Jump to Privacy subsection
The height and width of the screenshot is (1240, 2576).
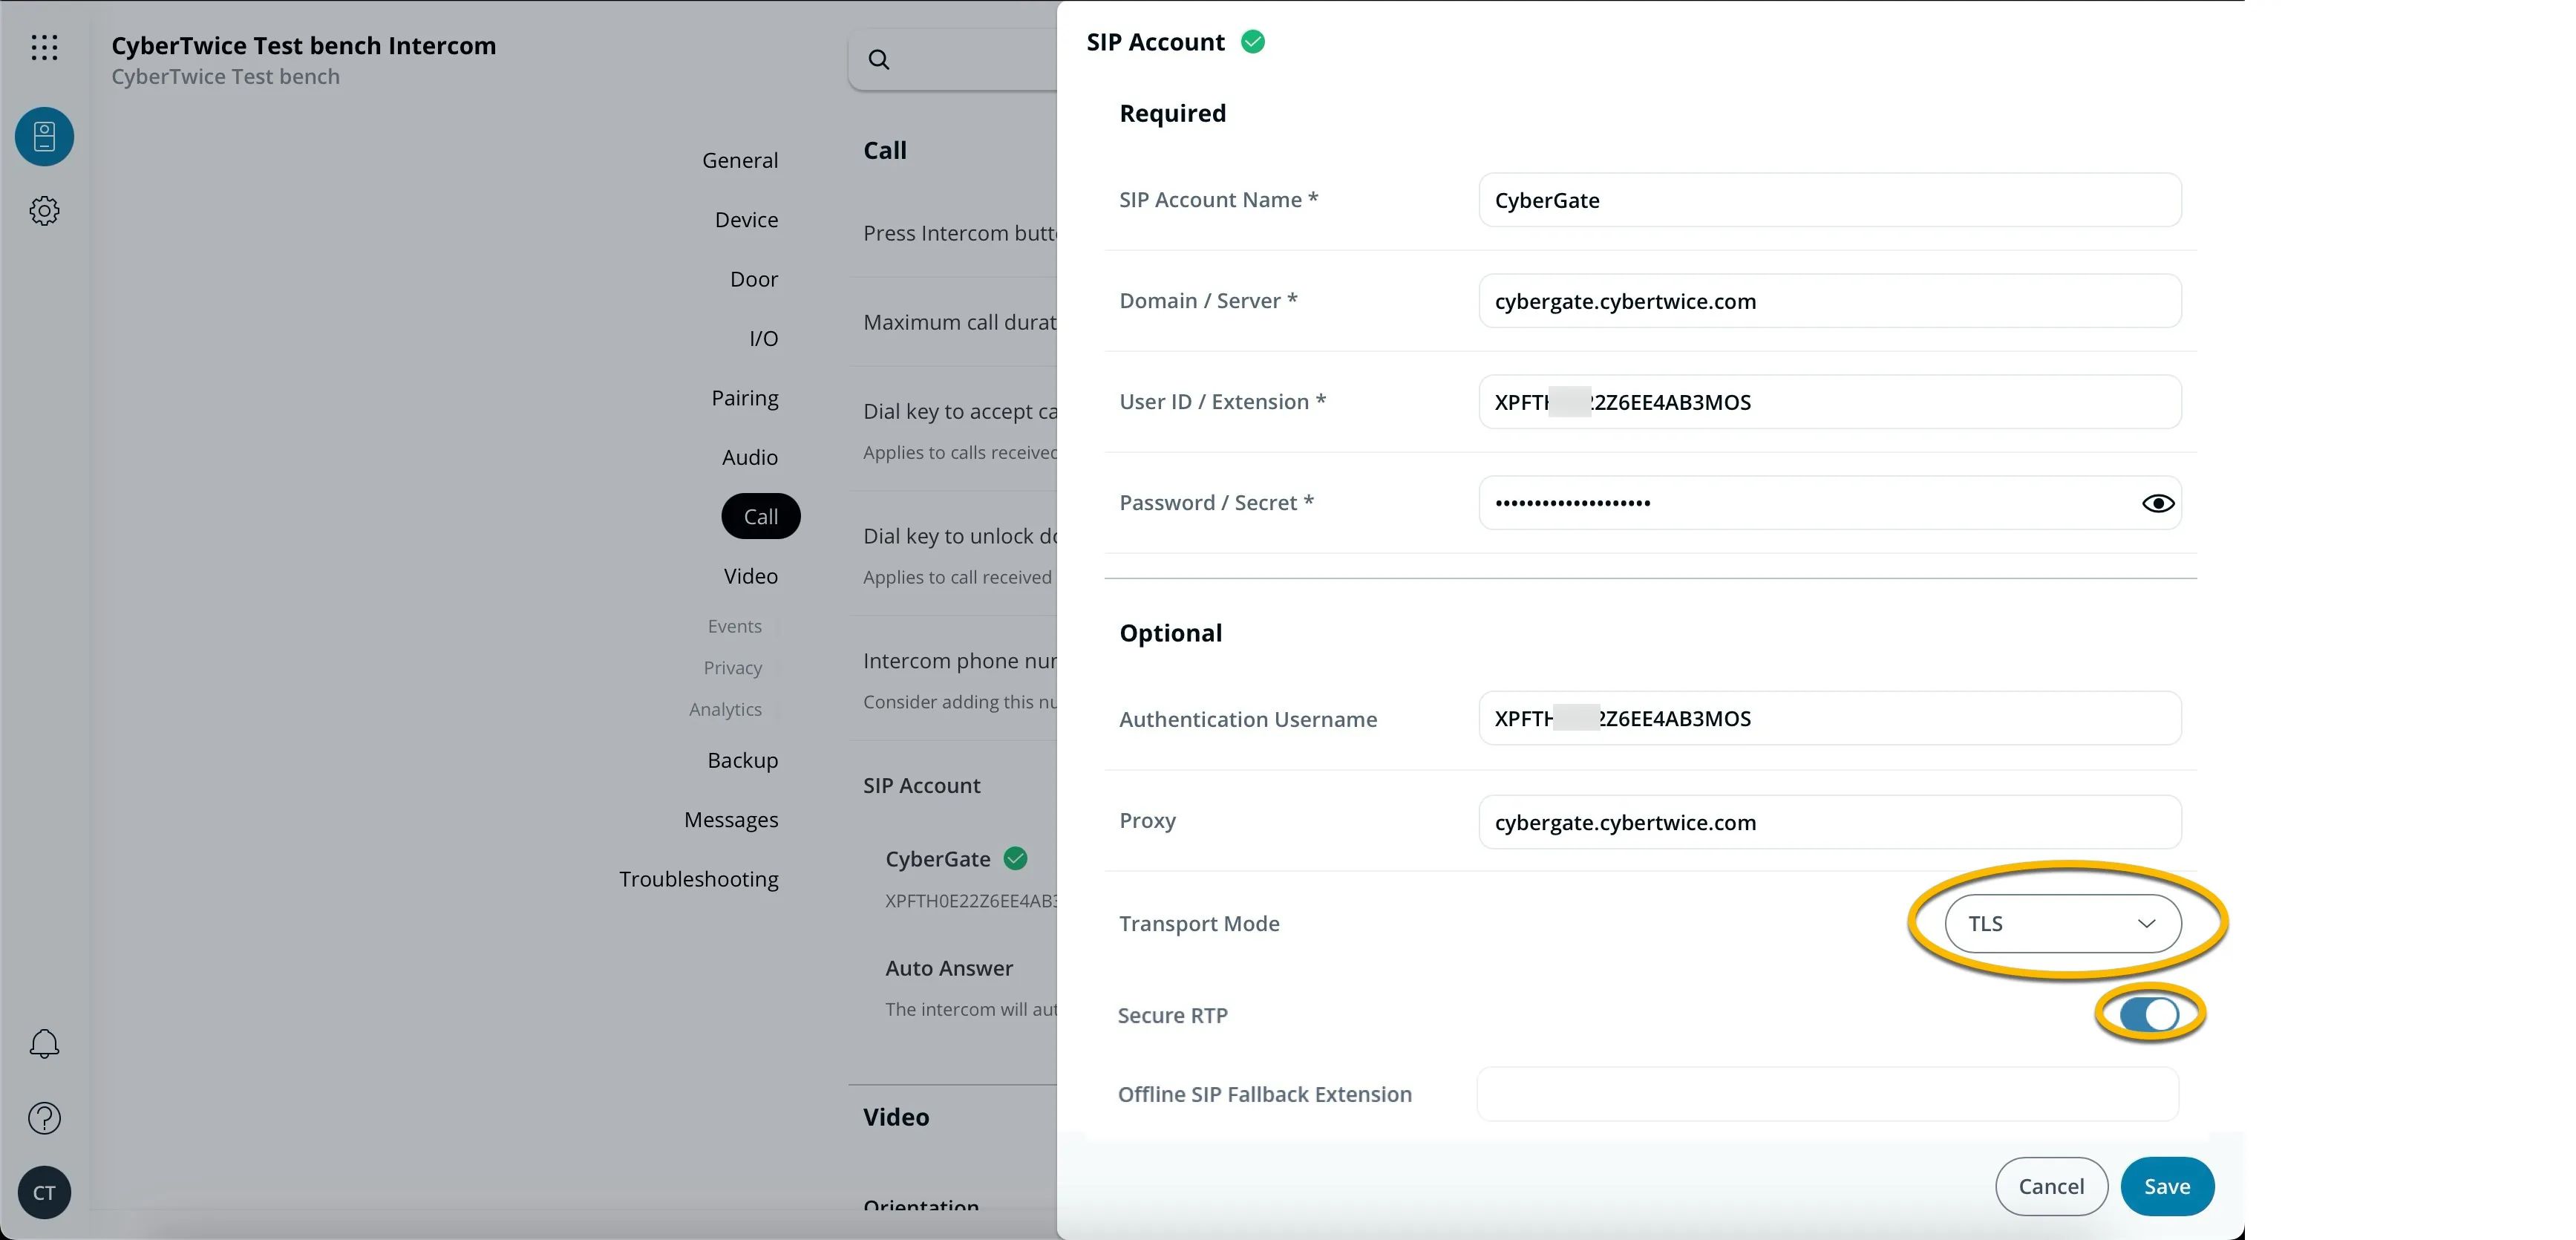[733, 667]
